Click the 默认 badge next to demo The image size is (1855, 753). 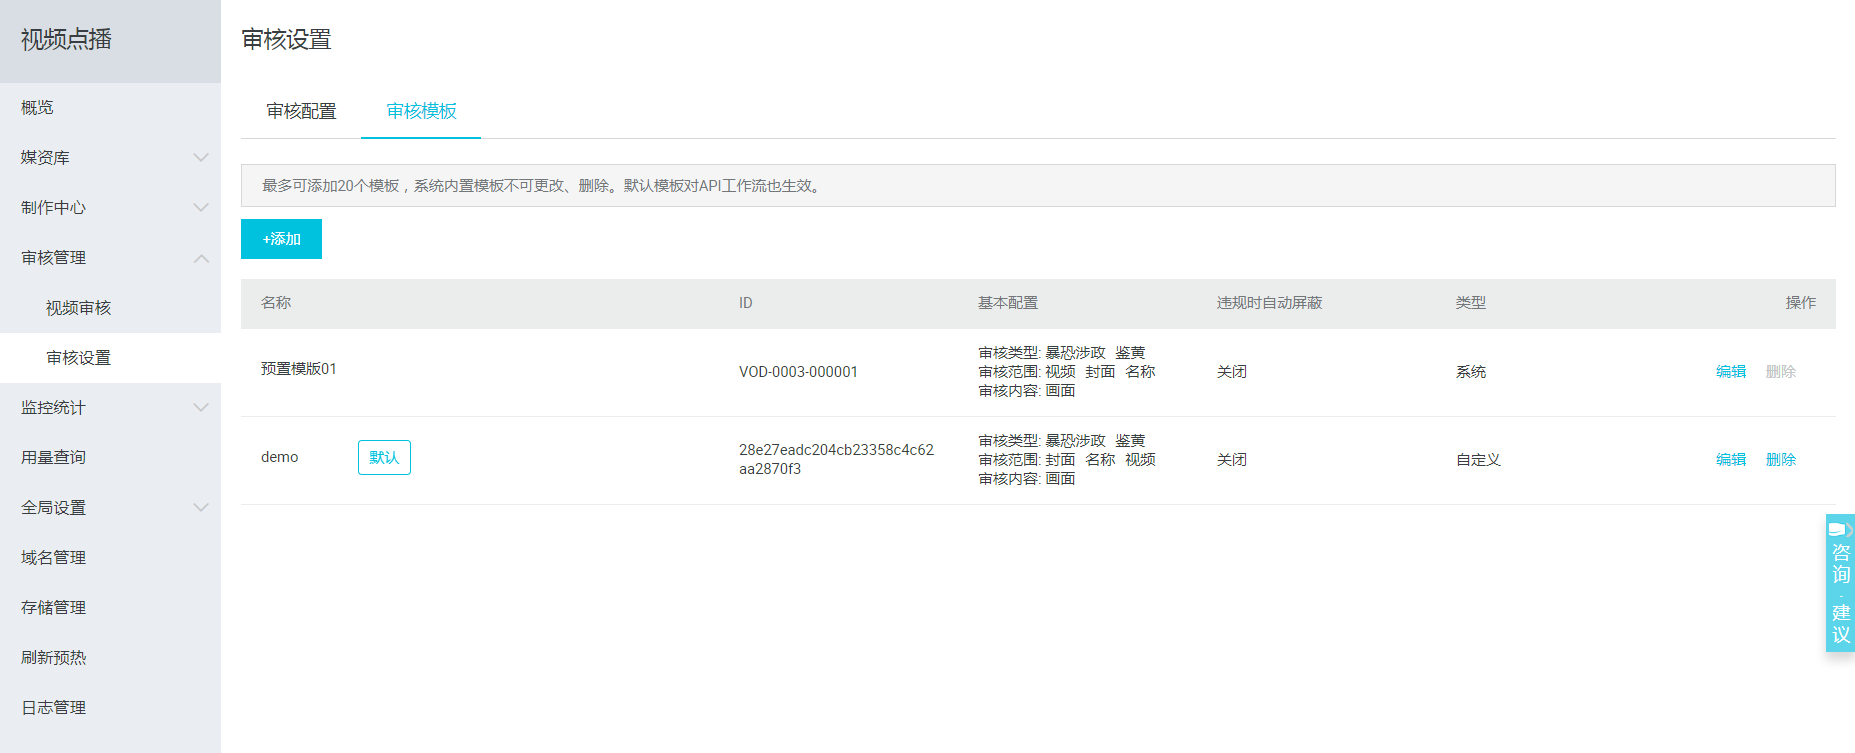click(x=384, y=457)
